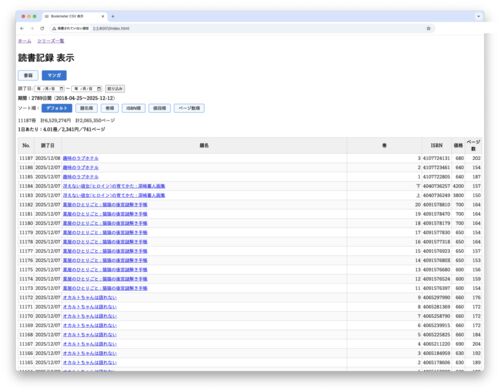Switch to the category button left of マンガ
This screenshot has height=392, width=500.
pyautogui.click(x=28, y=75)
